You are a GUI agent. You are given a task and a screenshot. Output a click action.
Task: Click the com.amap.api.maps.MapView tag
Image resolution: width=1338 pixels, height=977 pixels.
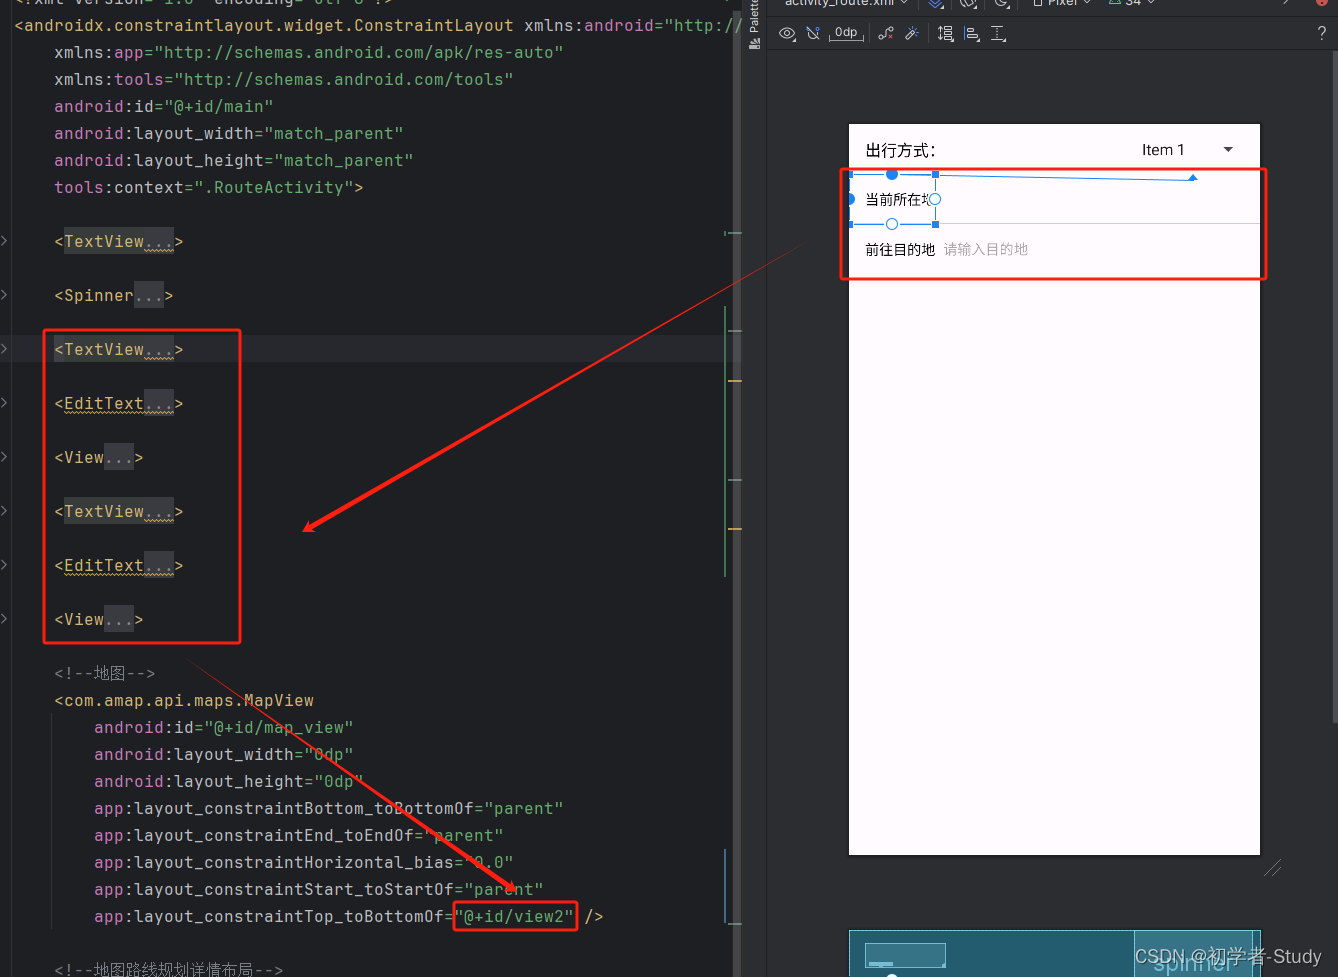184,700
